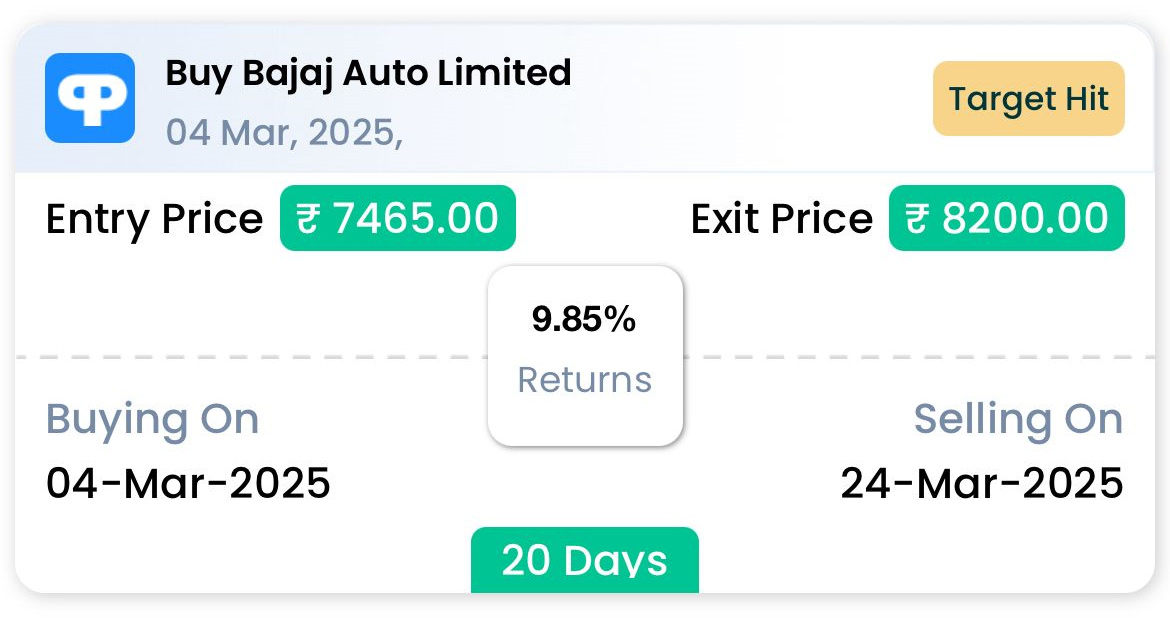Viewport: 1170px width, 618px height.
Task: Select the Target Hit status badge
Action: tap(1028, 99)
